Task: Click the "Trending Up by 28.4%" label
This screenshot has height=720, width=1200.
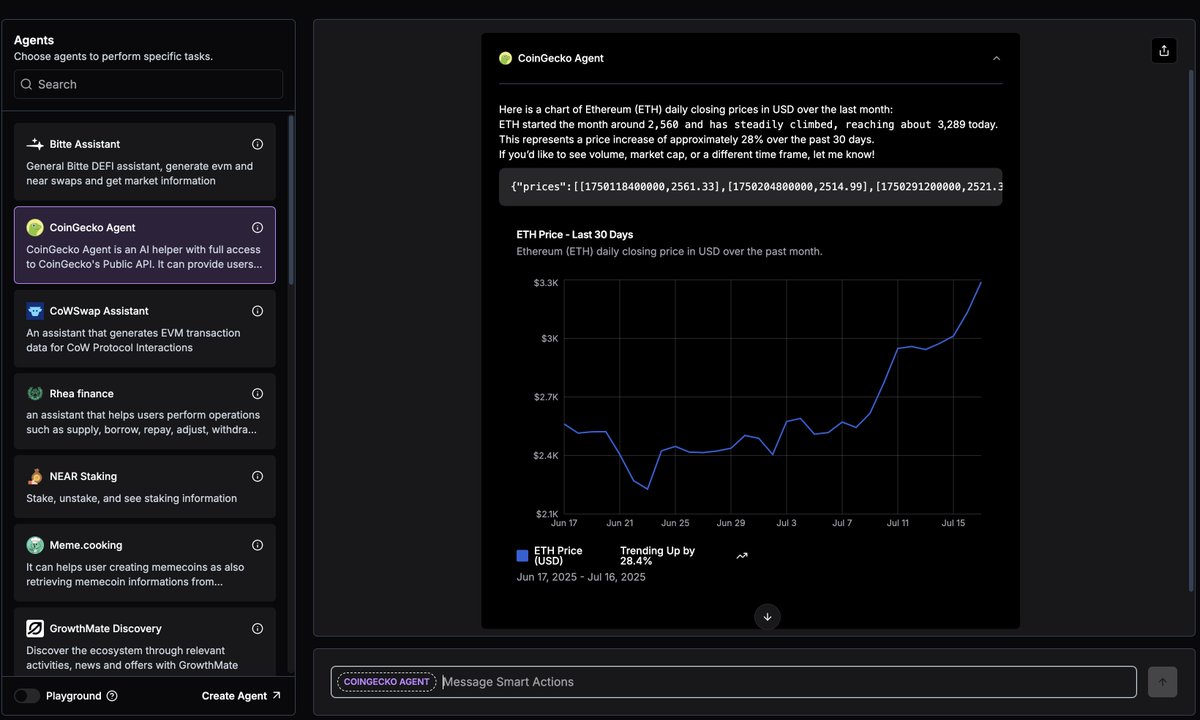Action: [657, 556]
